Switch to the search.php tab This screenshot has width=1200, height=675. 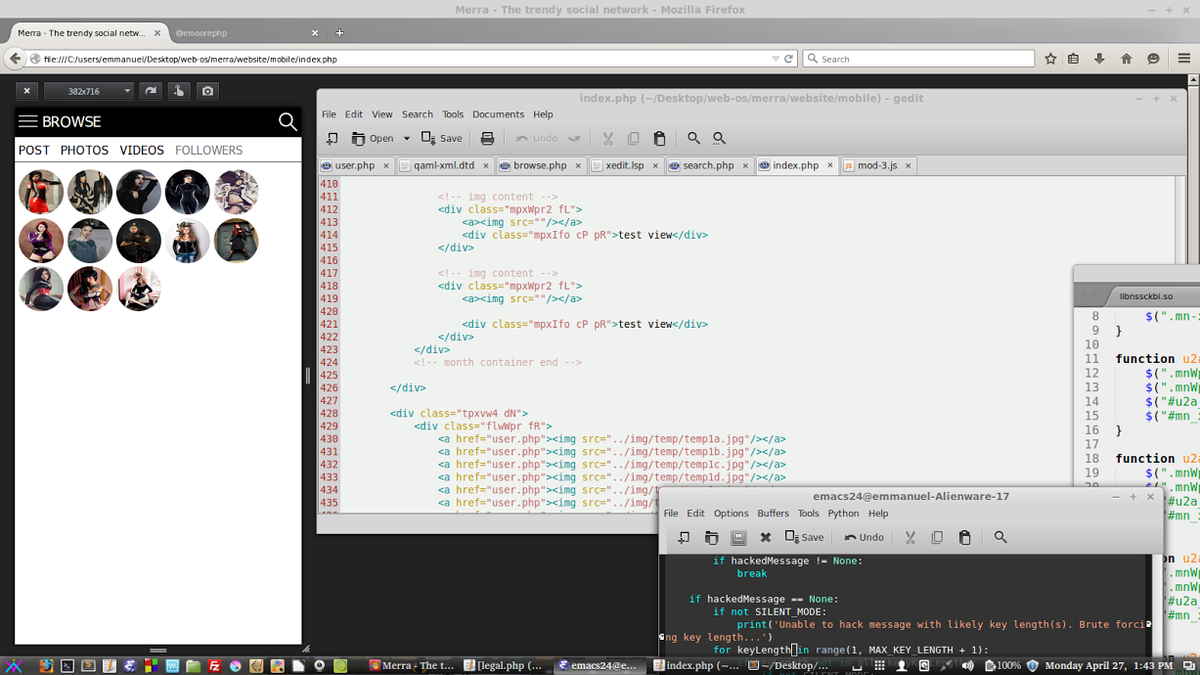[708, 165]
